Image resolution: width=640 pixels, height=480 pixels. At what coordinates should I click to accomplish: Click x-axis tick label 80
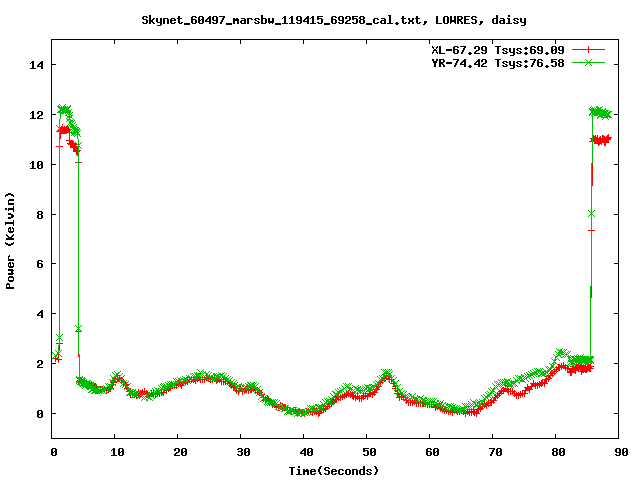pos(558,452)
